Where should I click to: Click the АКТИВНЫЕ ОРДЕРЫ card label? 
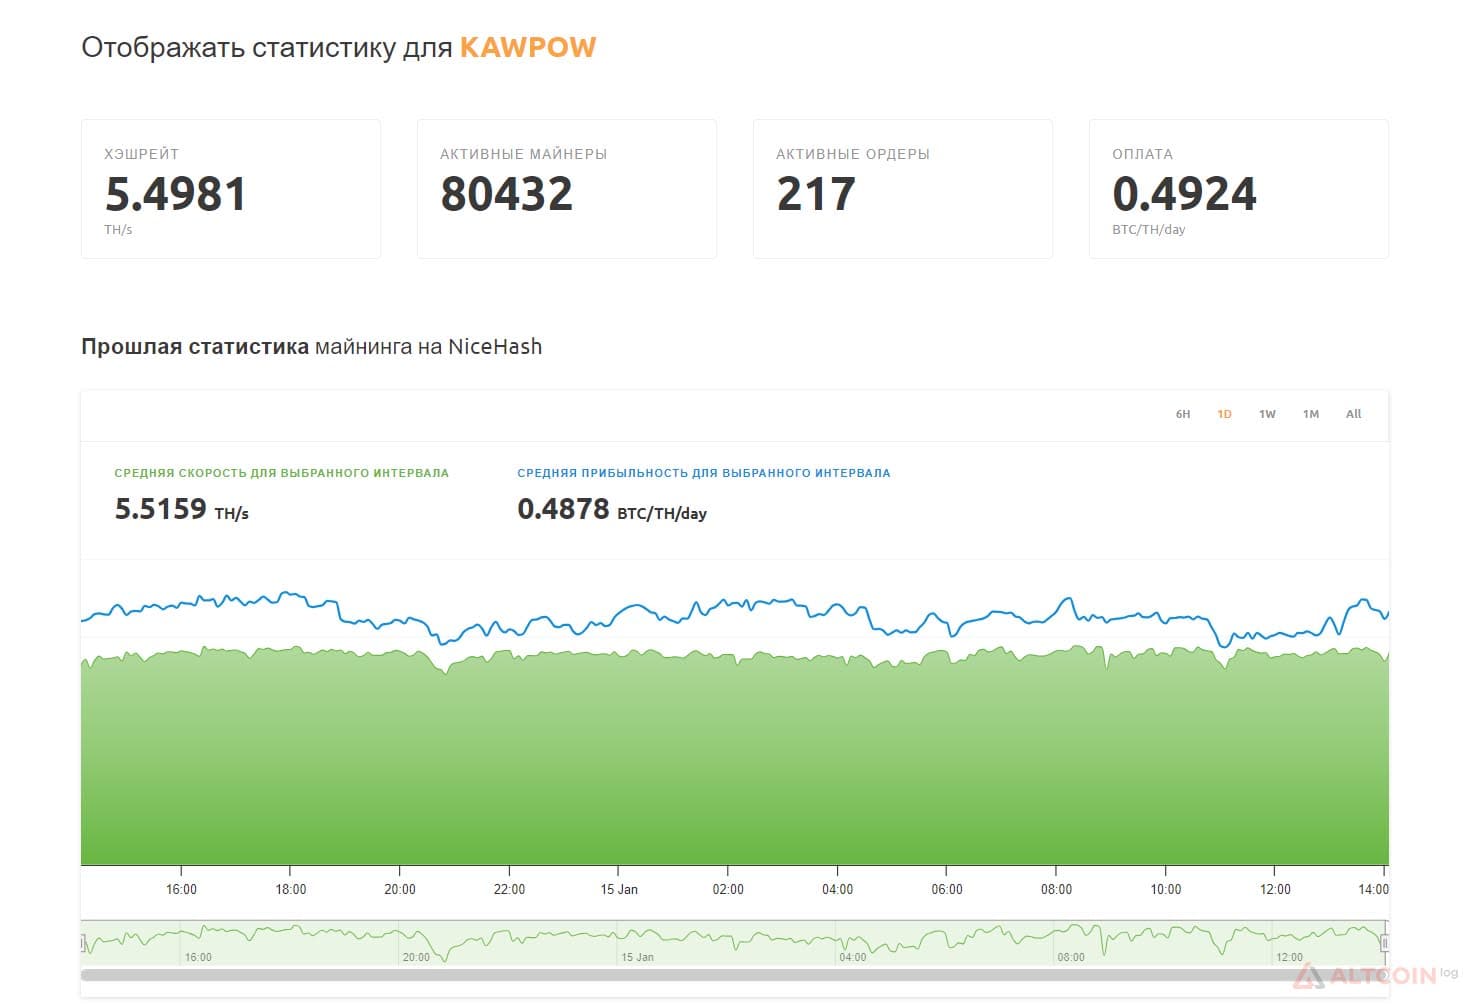coord(853,154)
